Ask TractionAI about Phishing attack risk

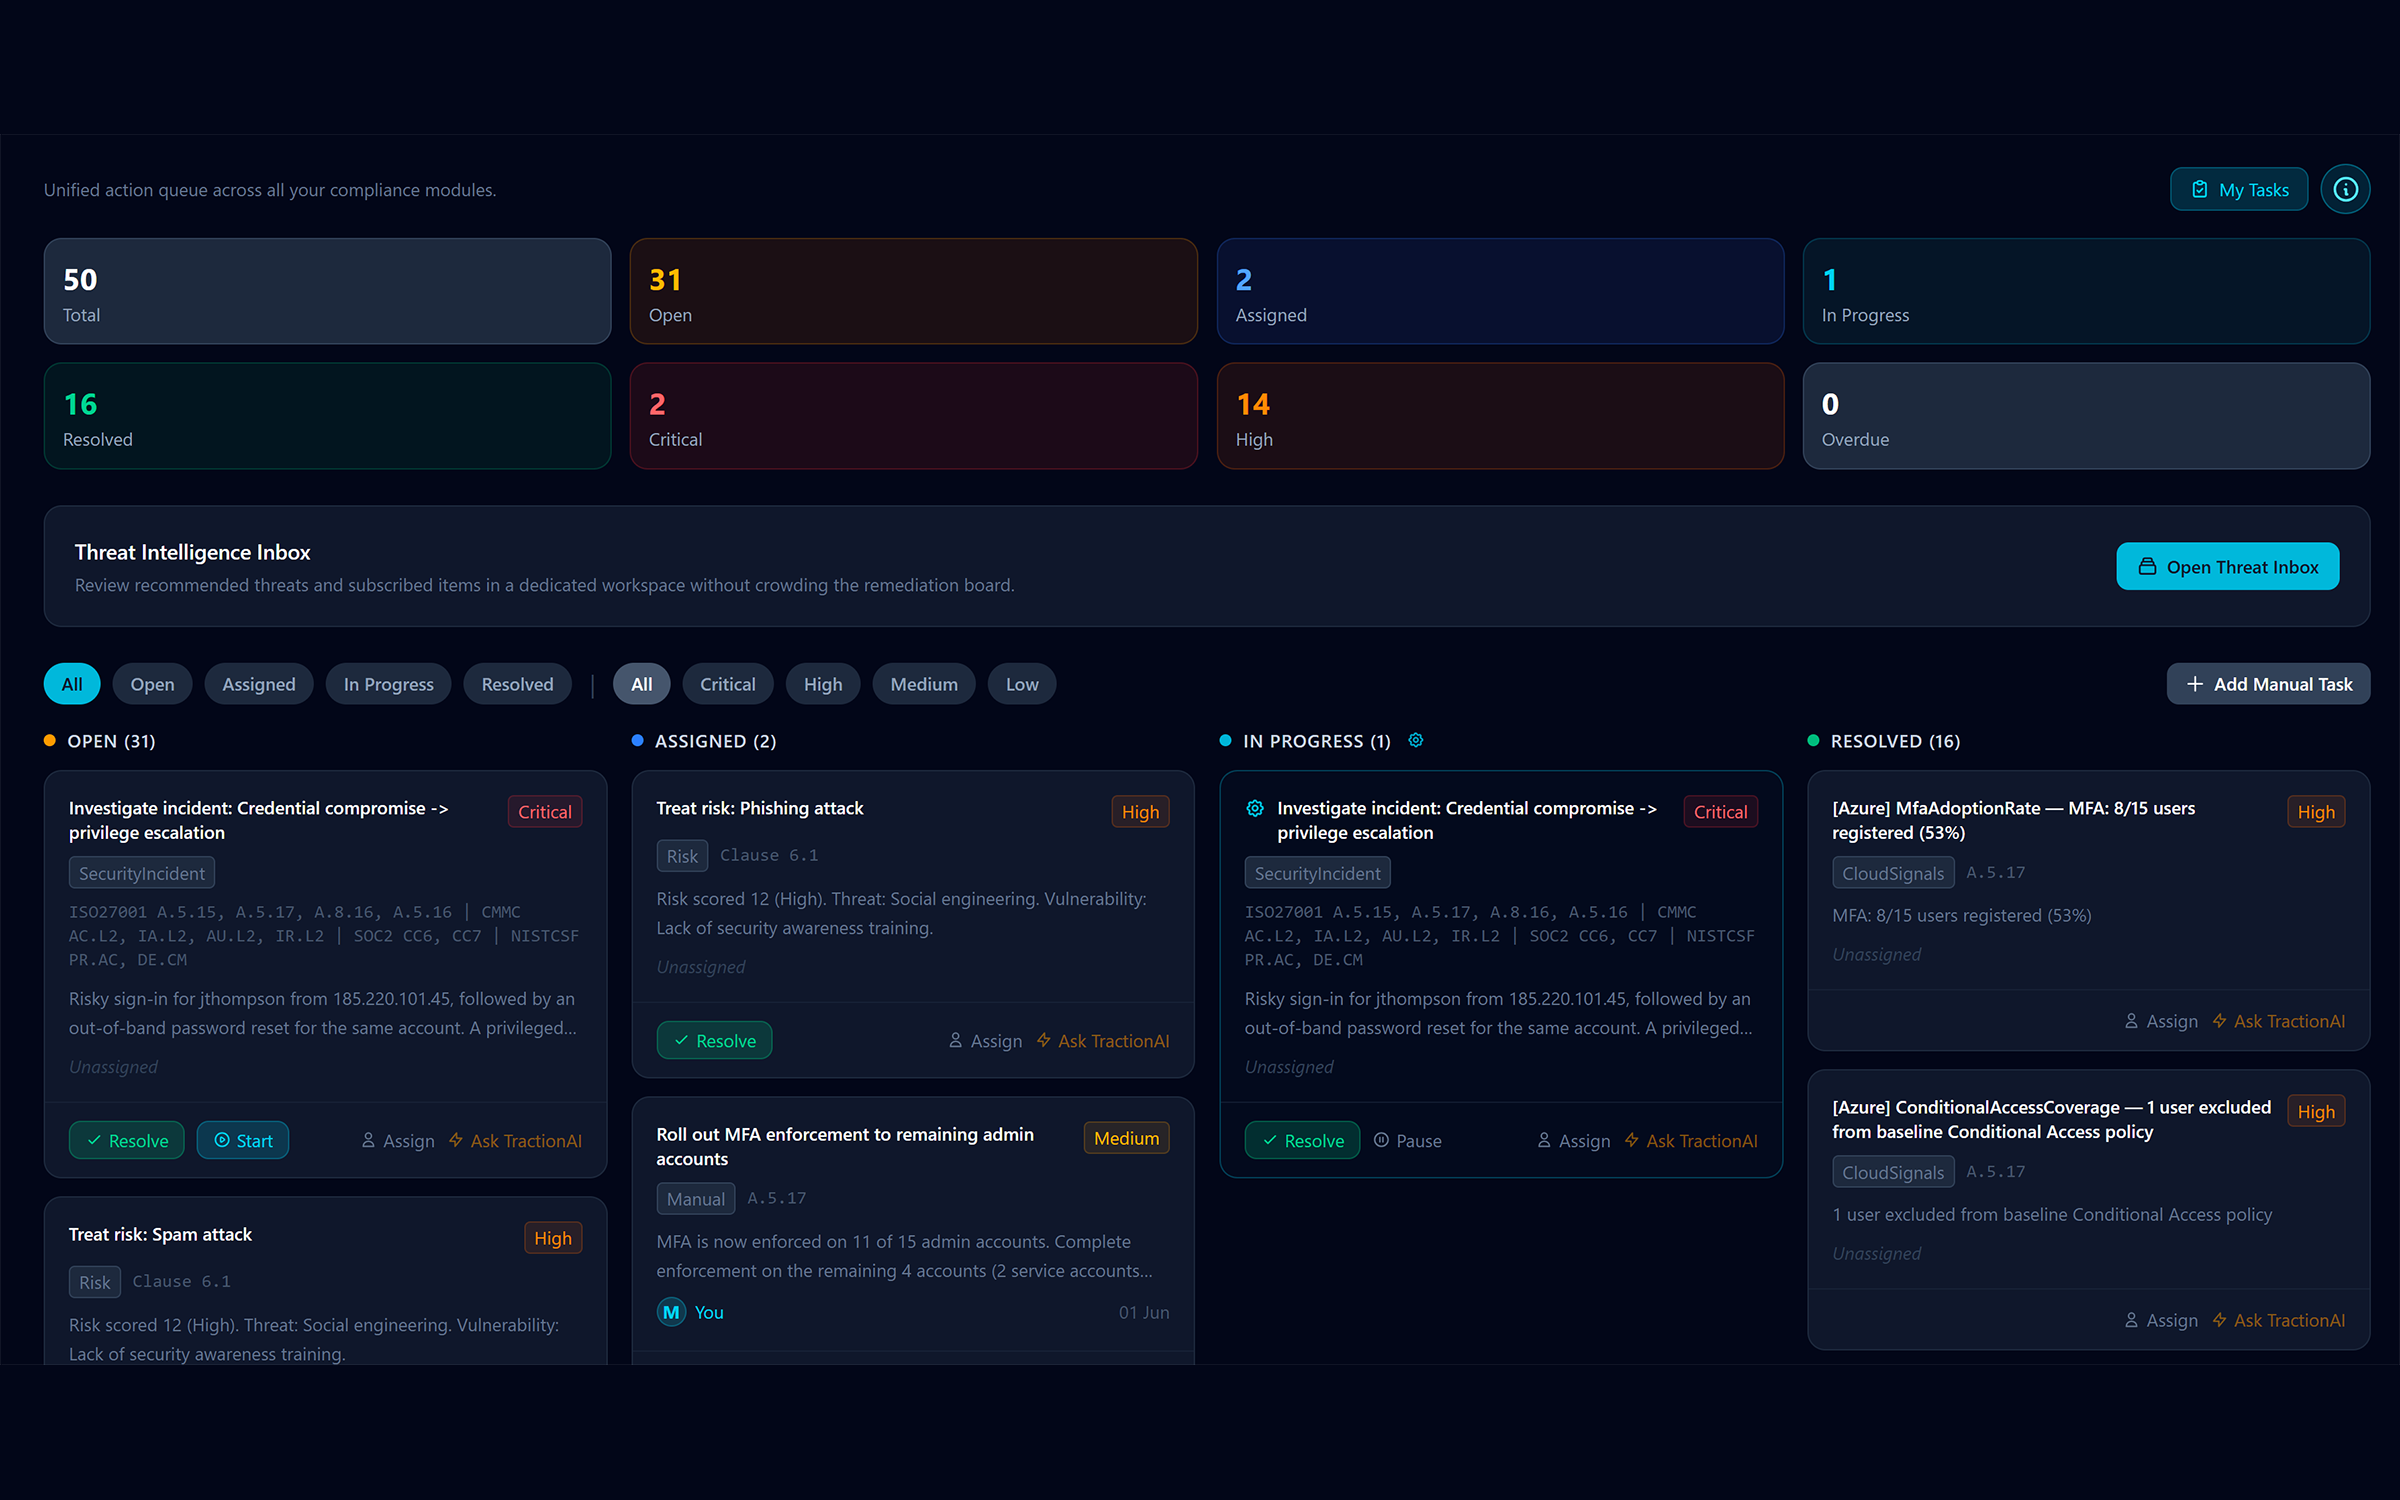[1103, 1040]
